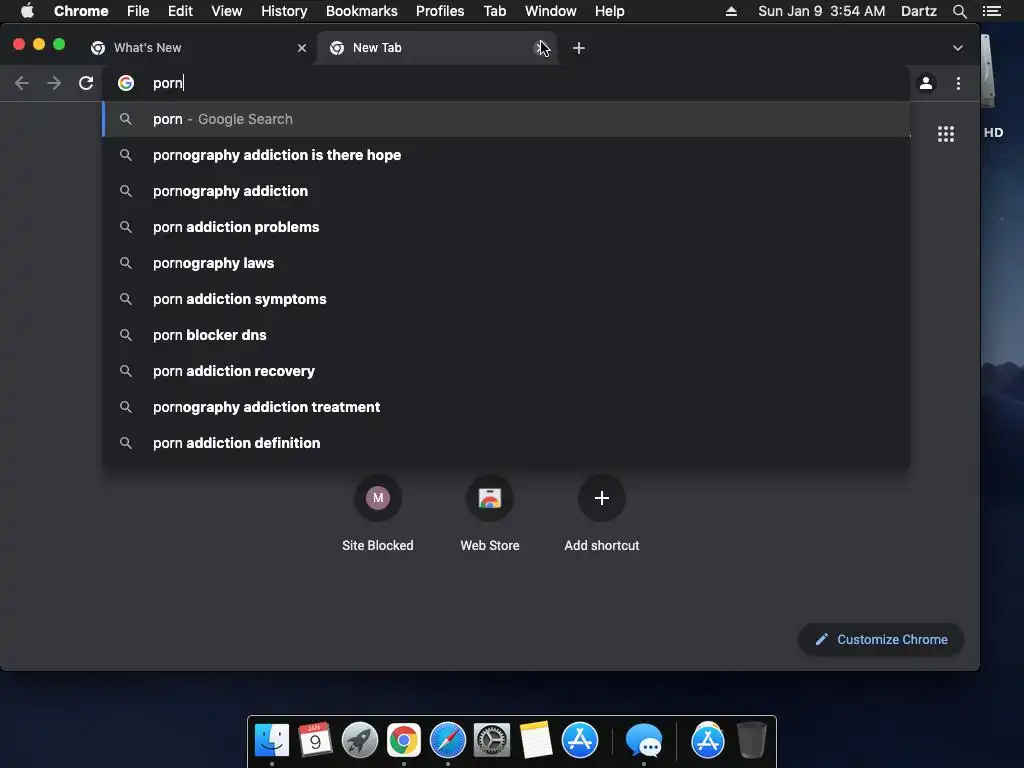The width and height of the screenshot is (1024, 768).
Task: Reload the current page
Action: [86, 83]
